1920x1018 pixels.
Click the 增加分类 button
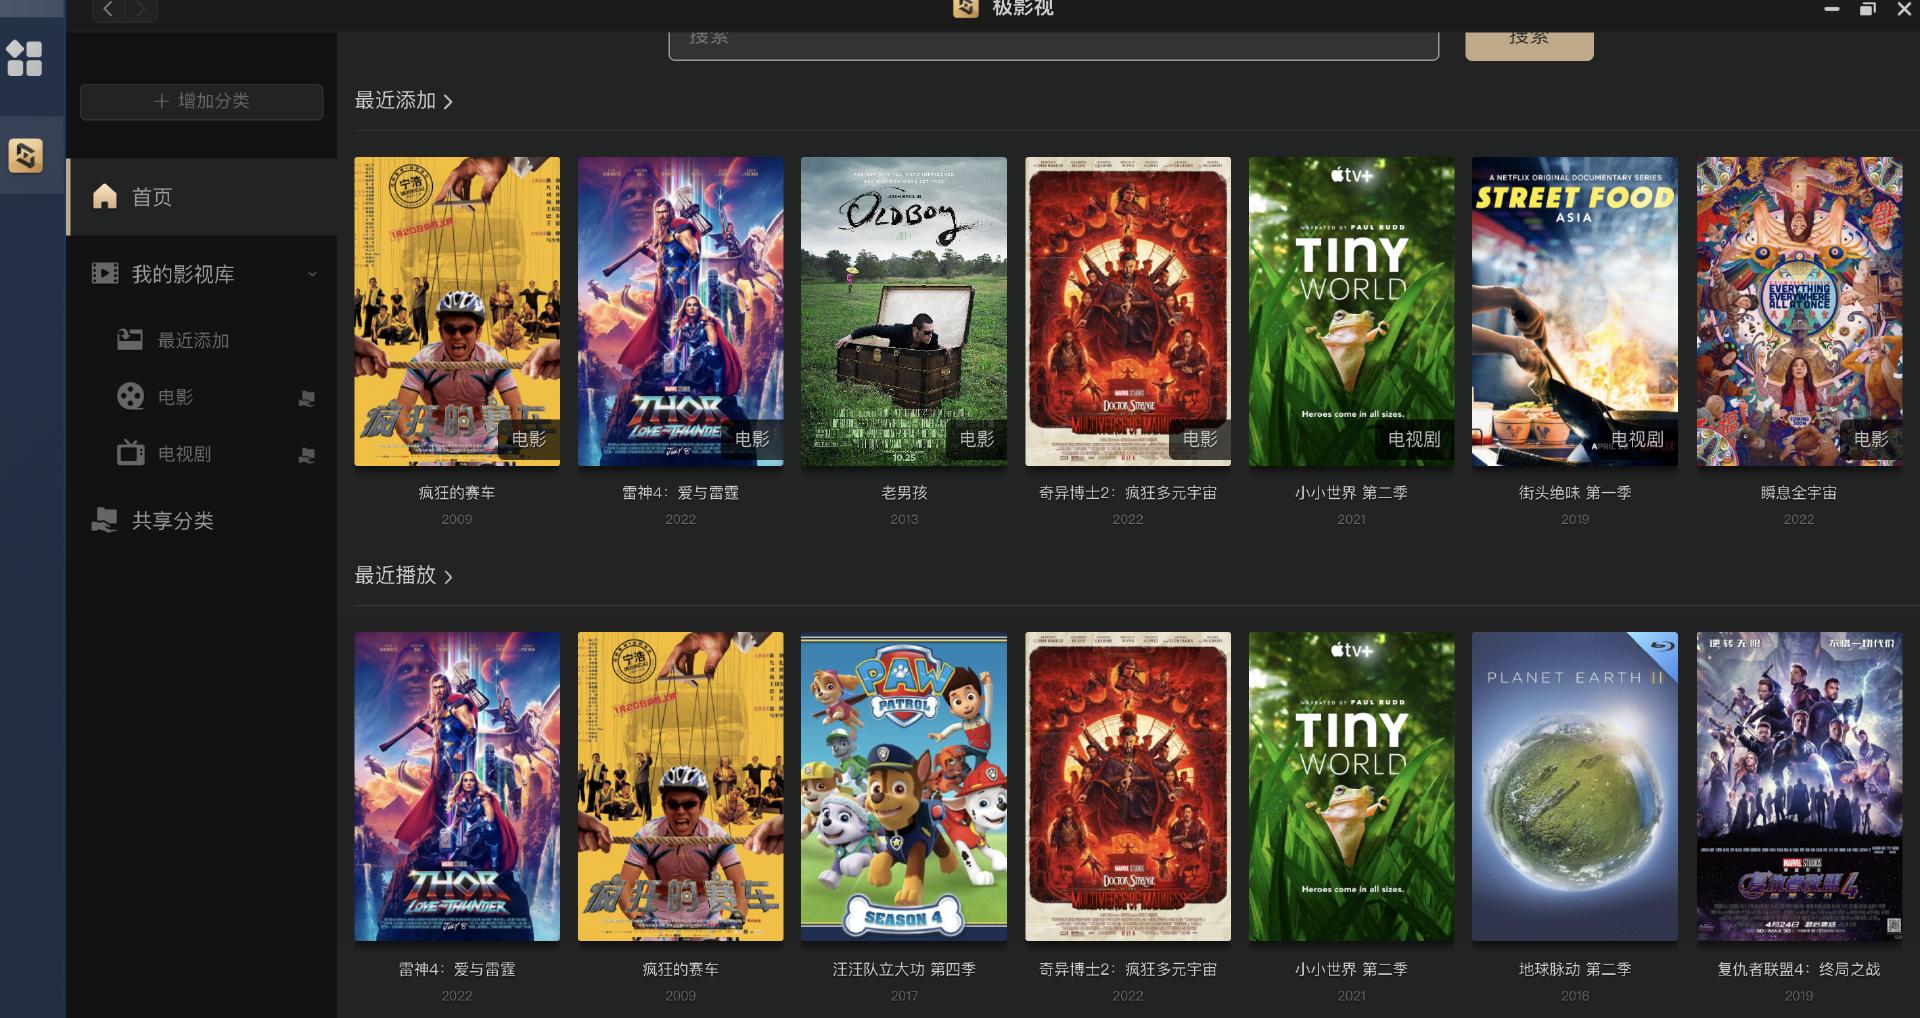pyautogui.click(x=201, y=101)
